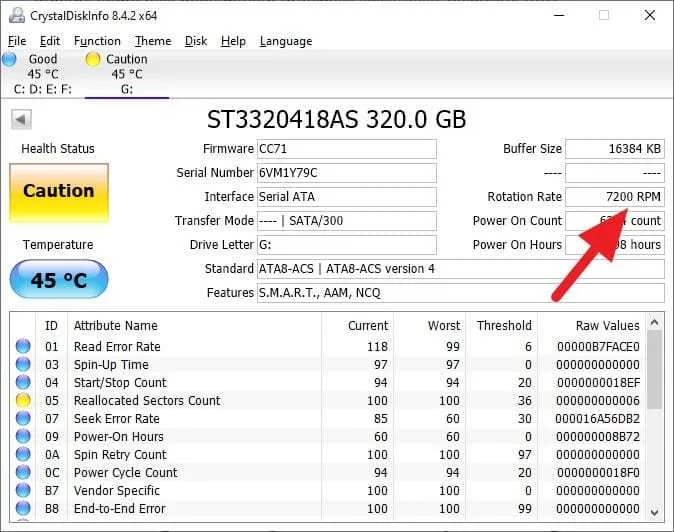The image size is (674, 532).
Task: Click the ID column header
Action: pos(51,326)
